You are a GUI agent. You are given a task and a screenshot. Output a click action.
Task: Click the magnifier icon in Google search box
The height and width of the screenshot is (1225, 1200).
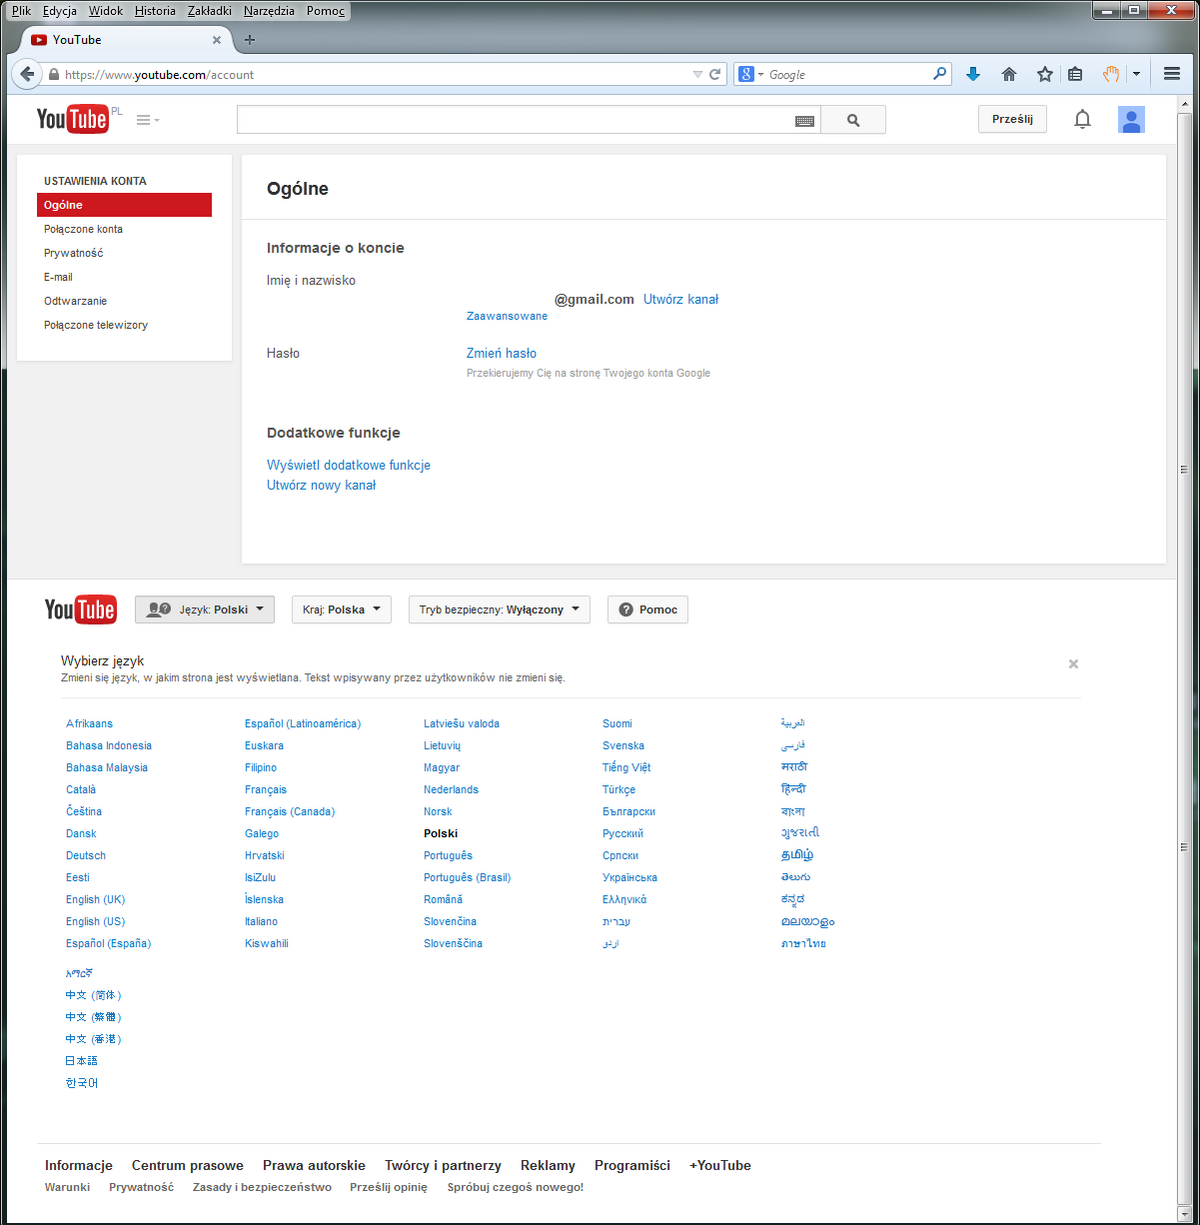(x=940, y=74)
